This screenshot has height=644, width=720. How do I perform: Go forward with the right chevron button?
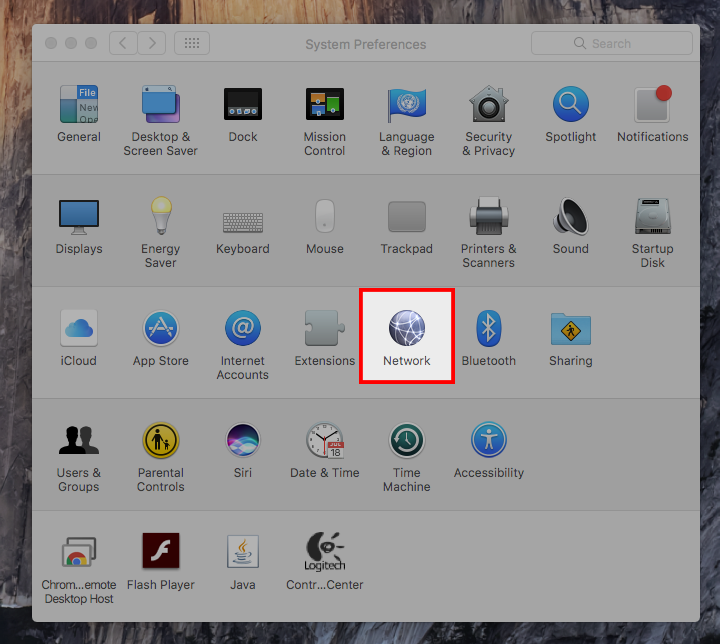click(x=152, y=43)
